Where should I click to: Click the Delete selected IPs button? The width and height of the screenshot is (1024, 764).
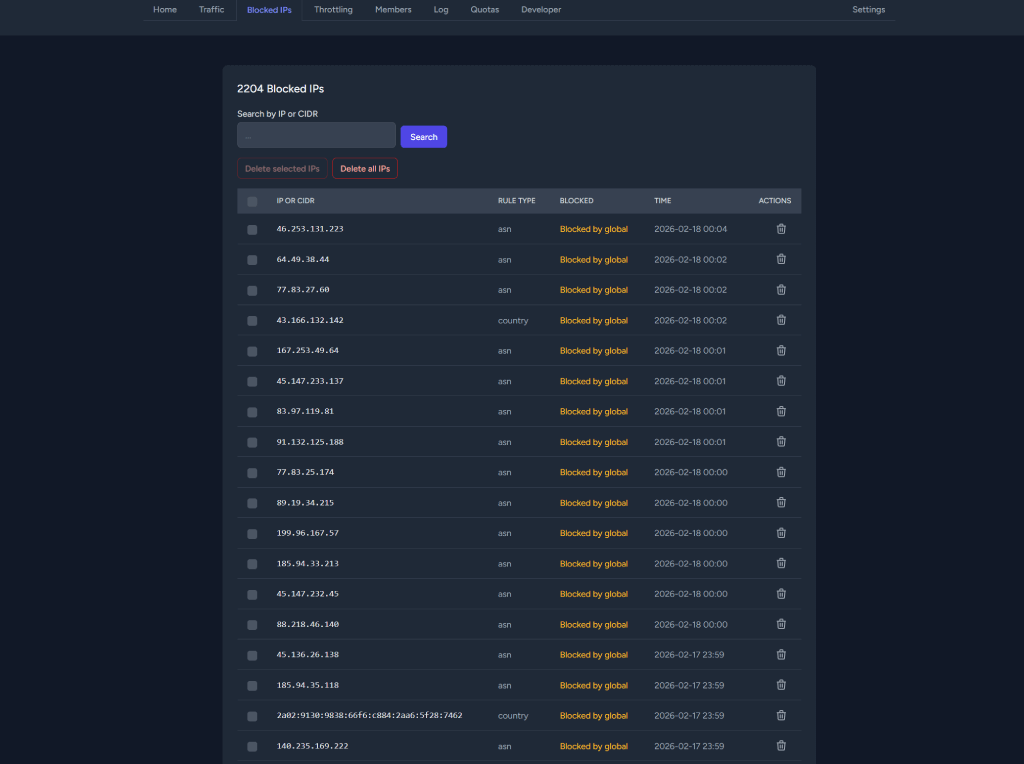282,168
